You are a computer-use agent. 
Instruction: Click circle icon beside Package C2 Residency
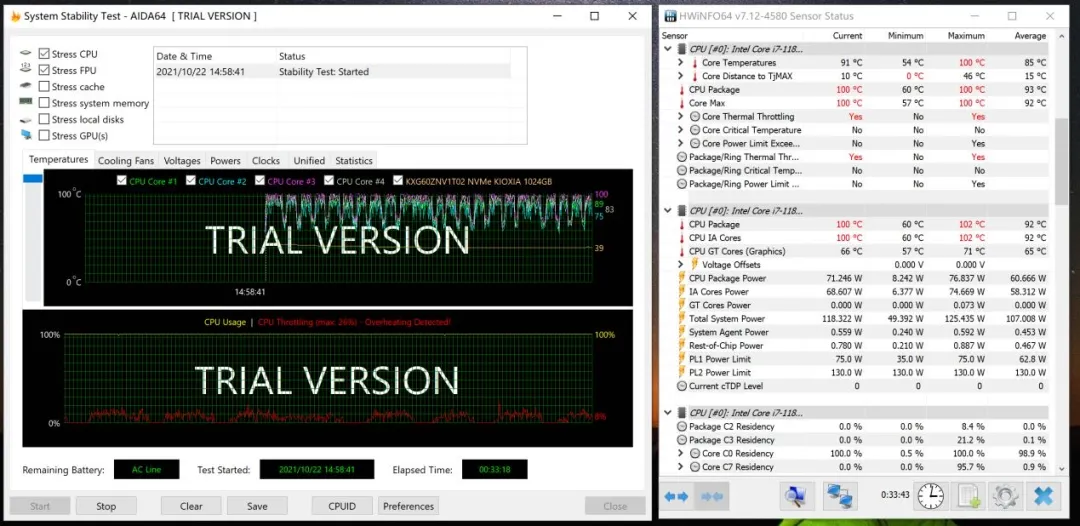(682, 426)
